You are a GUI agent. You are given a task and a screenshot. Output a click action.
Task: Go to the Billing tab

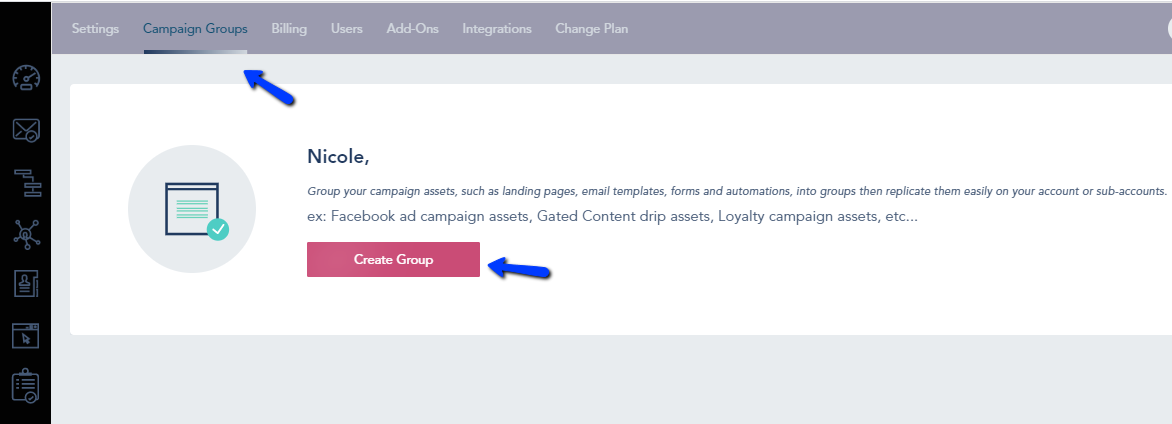point(289,28)
